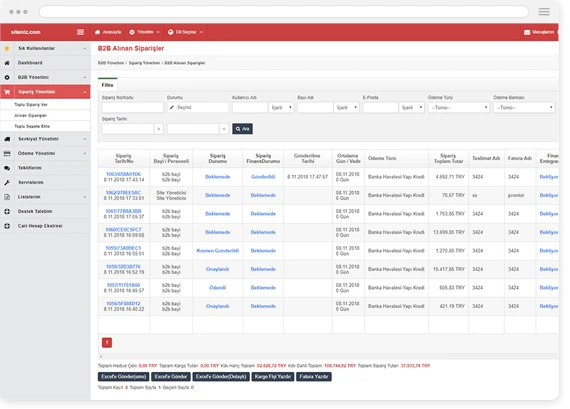Screen dimensions: 570x409
Task: Open Ödeme Bankası dropdown
Action: [x=524, y=108]
